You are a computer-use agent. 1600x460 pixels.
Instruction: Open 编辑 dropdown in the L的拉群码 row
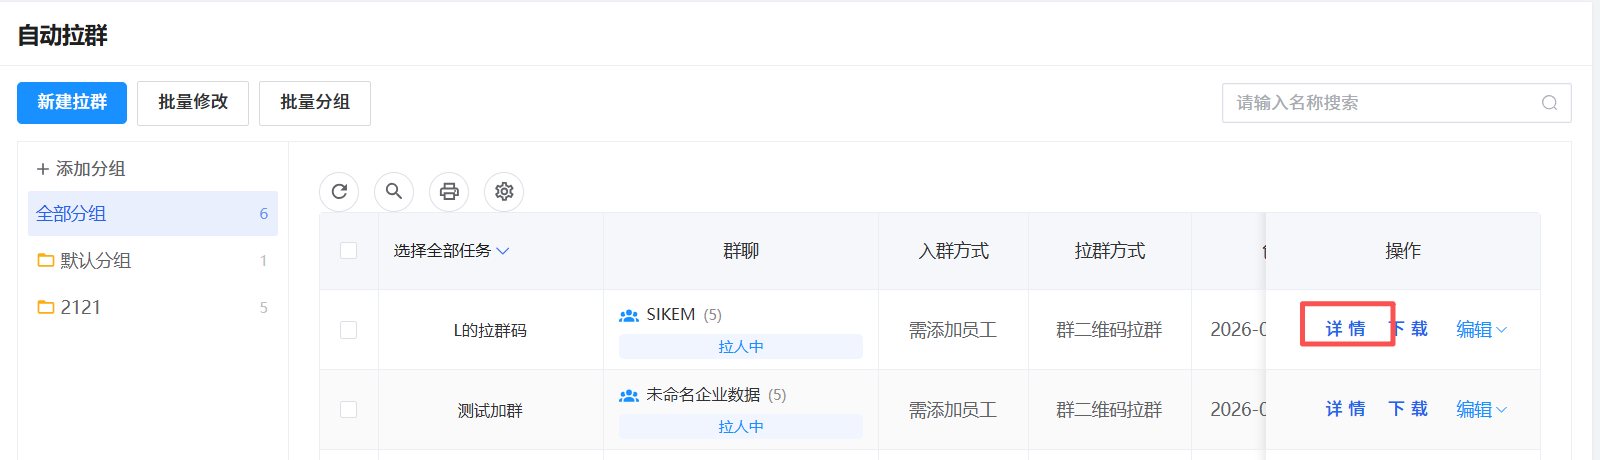1481,329
